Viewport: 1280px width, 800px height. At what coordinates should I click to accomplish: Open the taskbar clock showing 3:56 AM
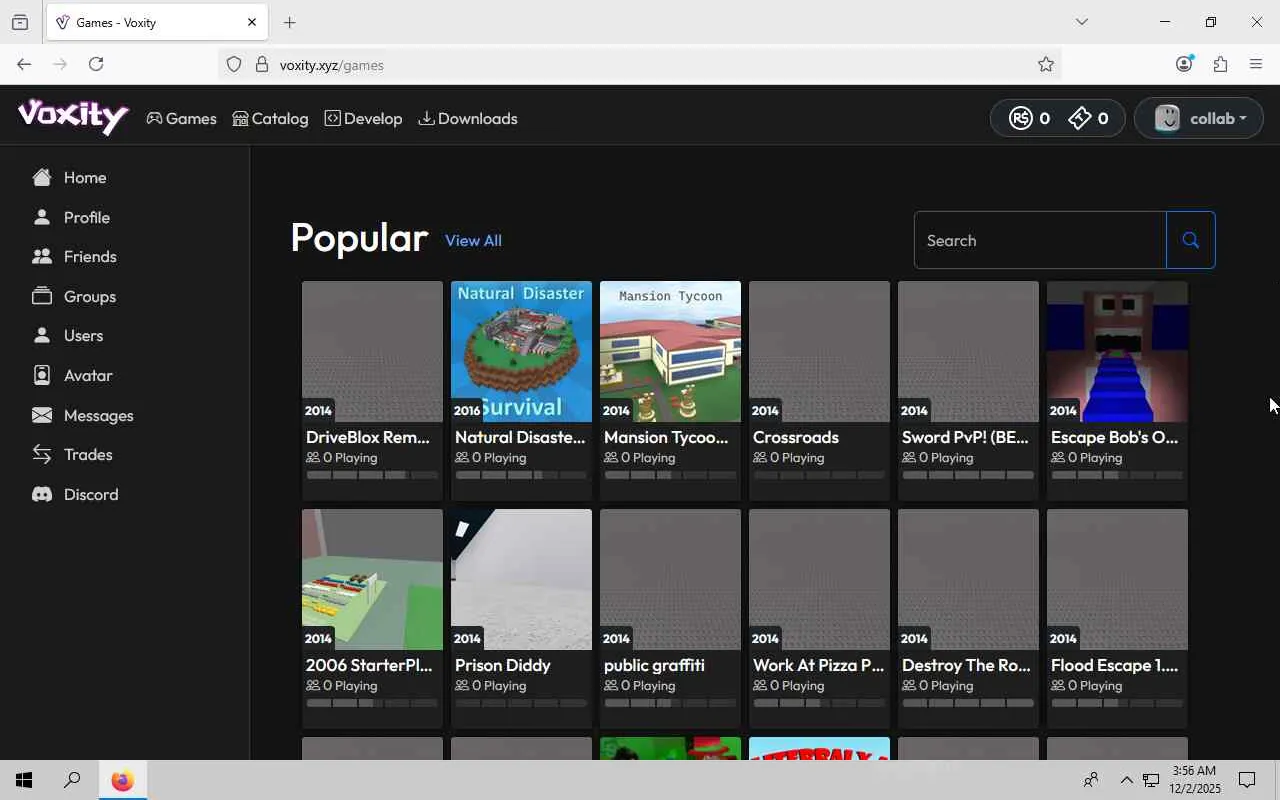(1194, 780)
